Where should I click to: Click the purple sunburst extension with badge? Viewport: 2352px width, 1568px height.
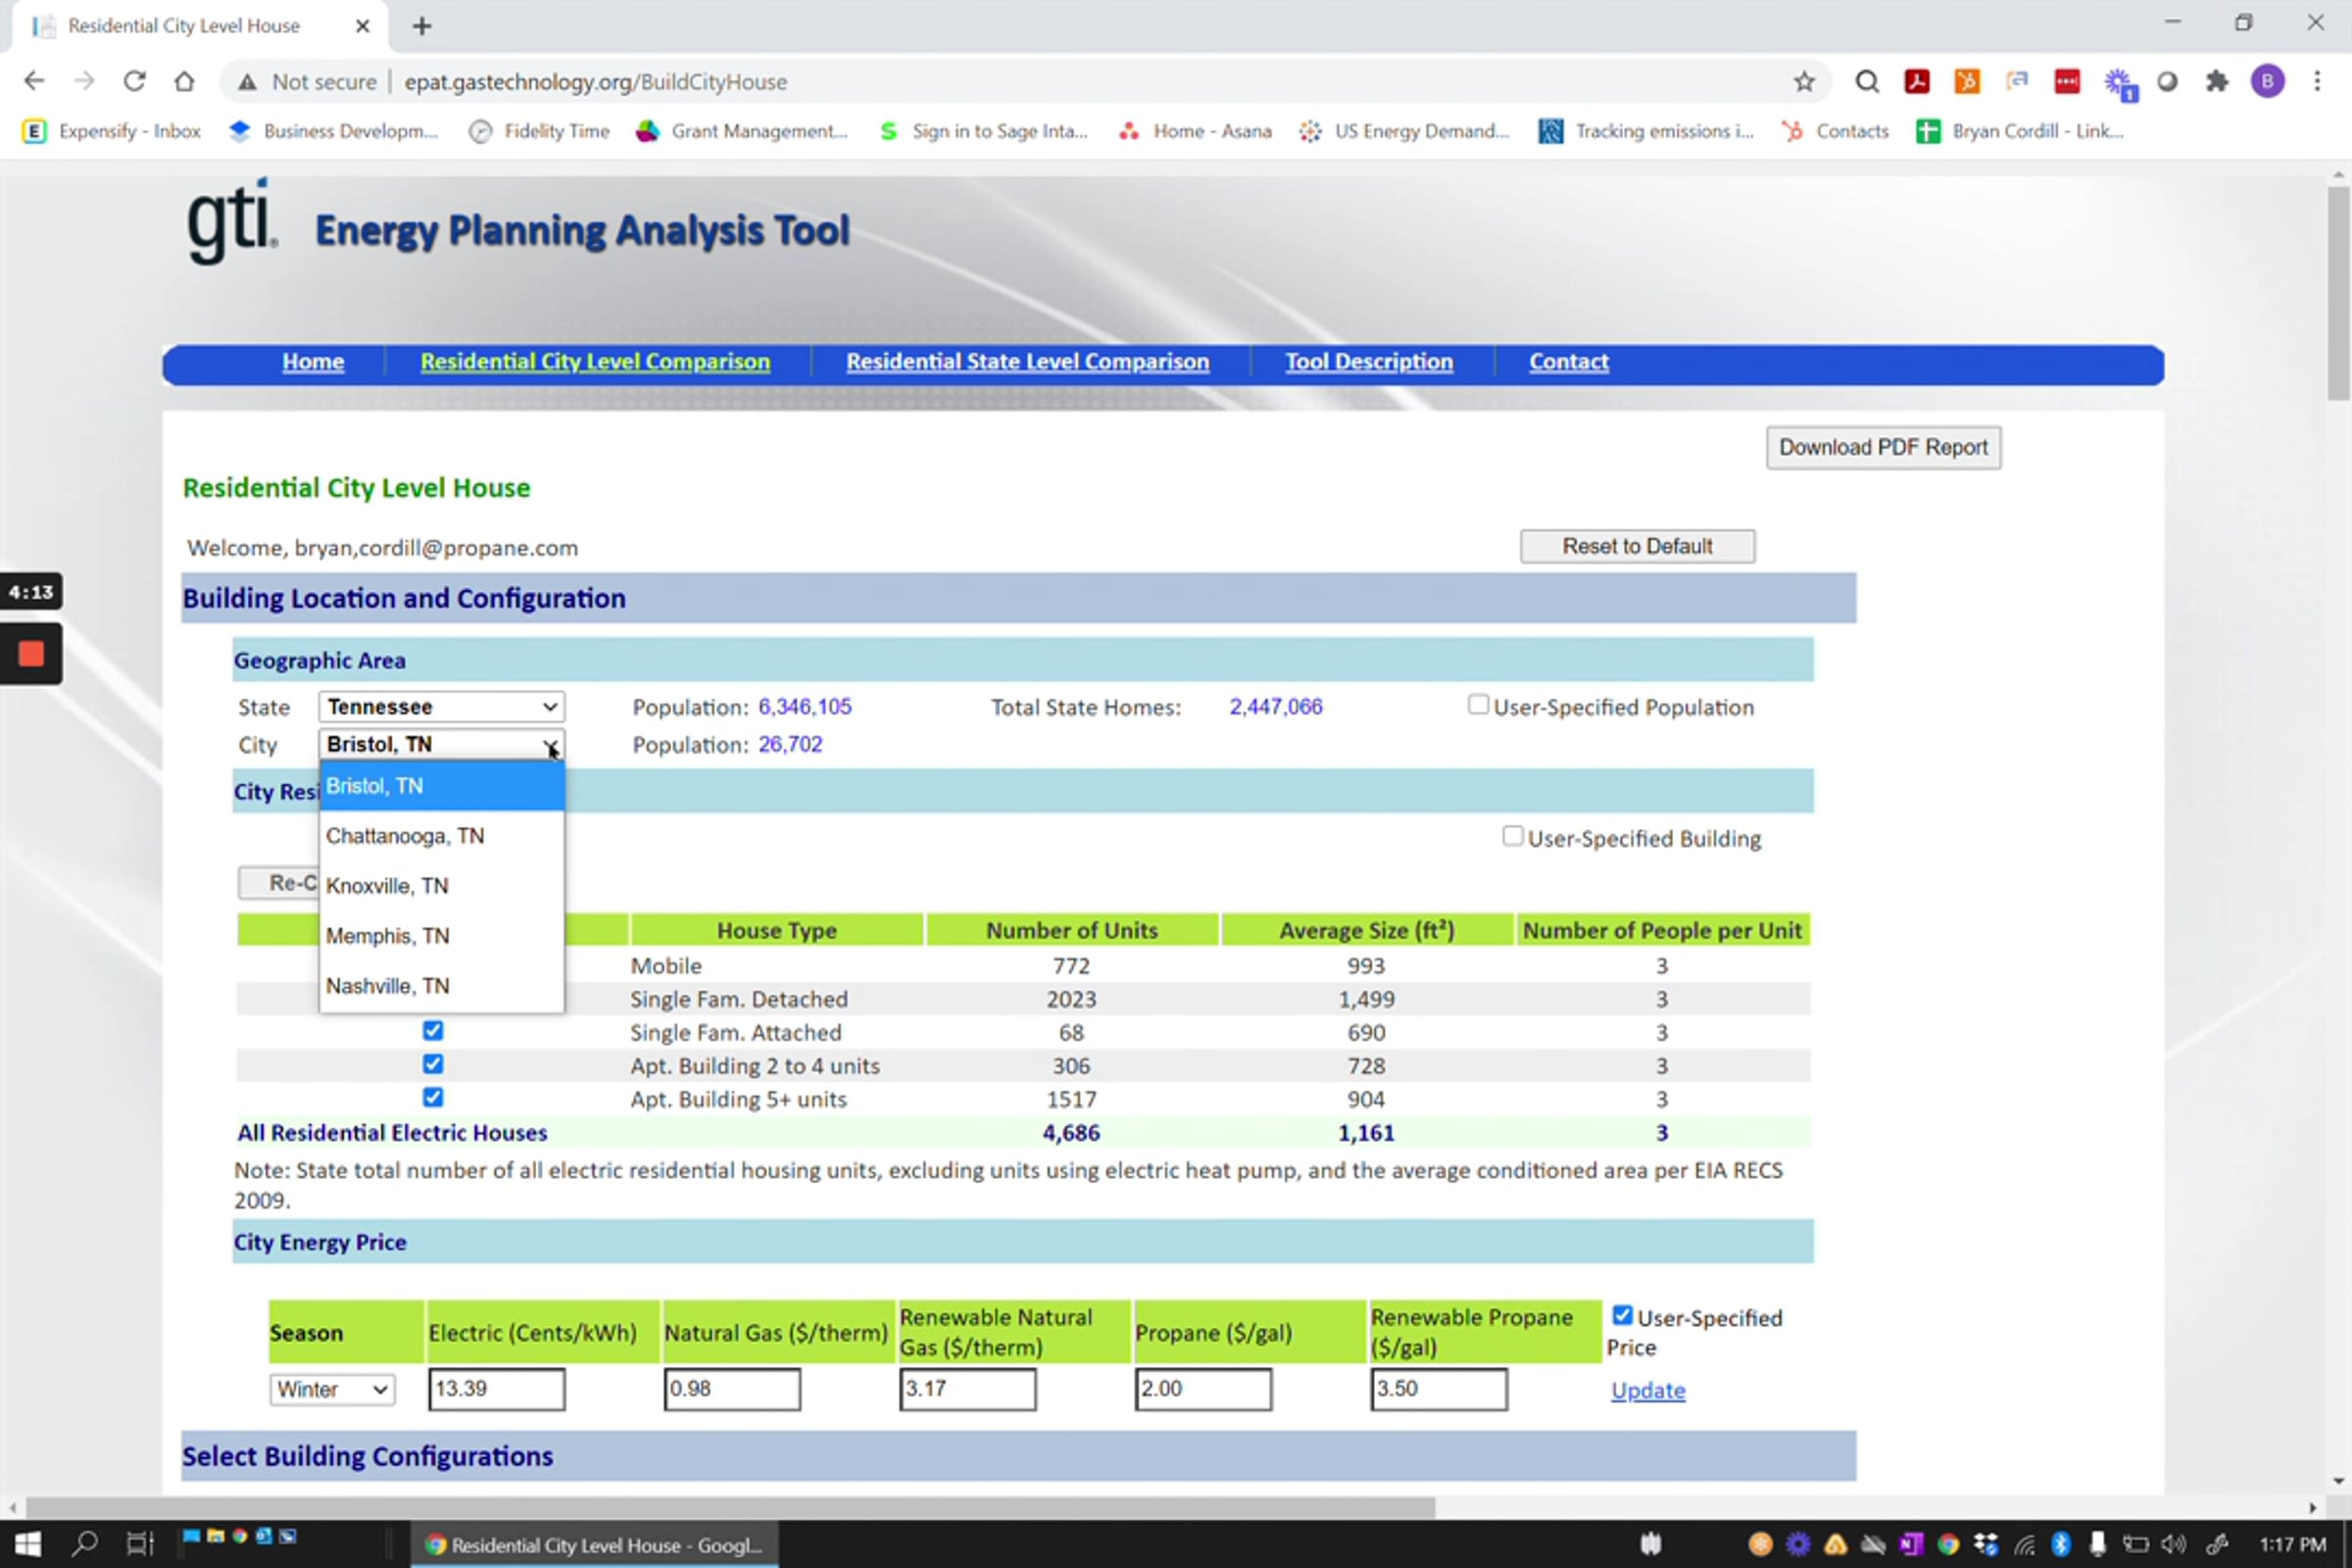[2118, 83]
